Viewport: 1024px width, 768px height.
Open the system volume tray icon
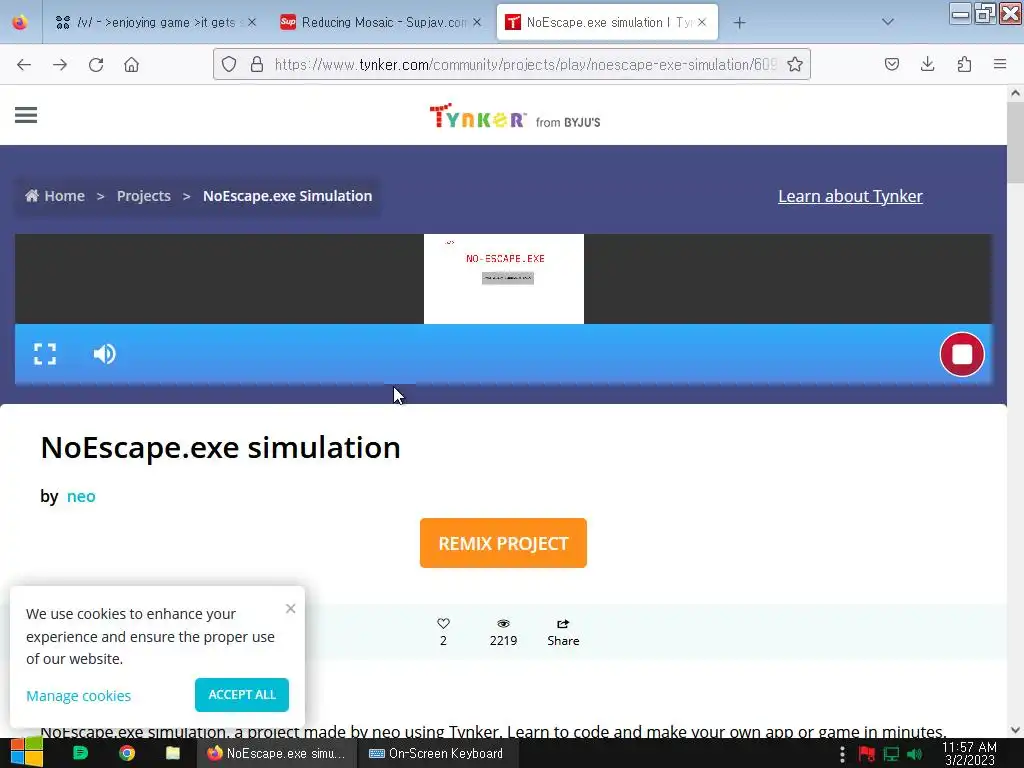coord(916,754)
